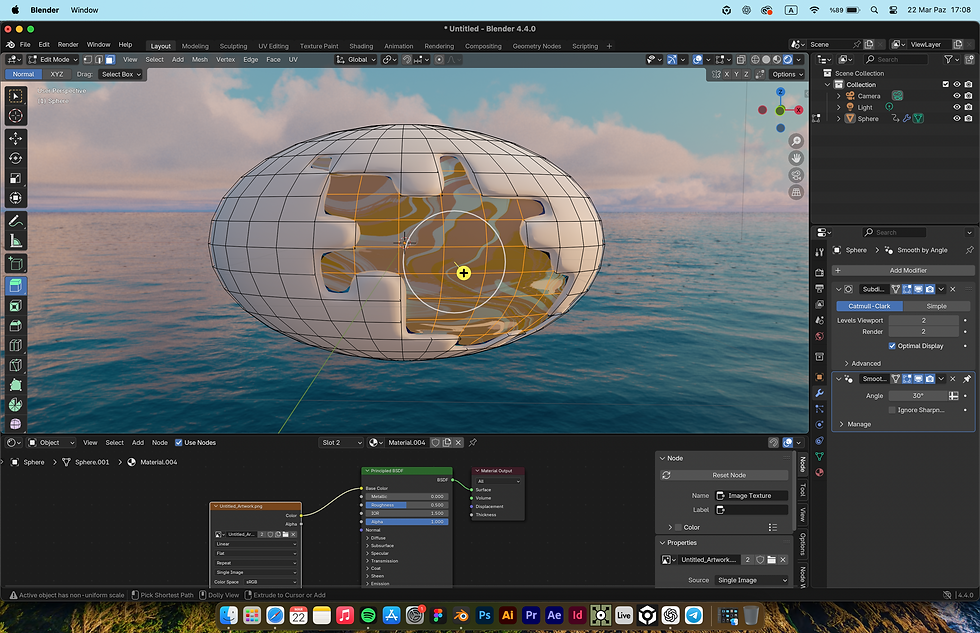980x633 pixels.
Task: Switch to edge select mode
Action: [99, 59]
